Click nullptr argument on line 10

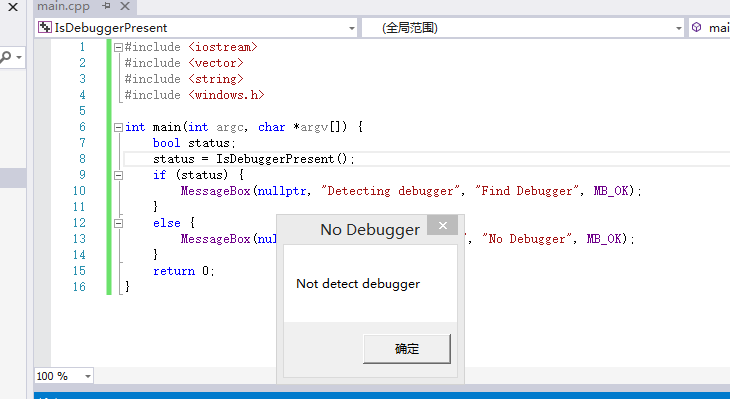(282, 191)
